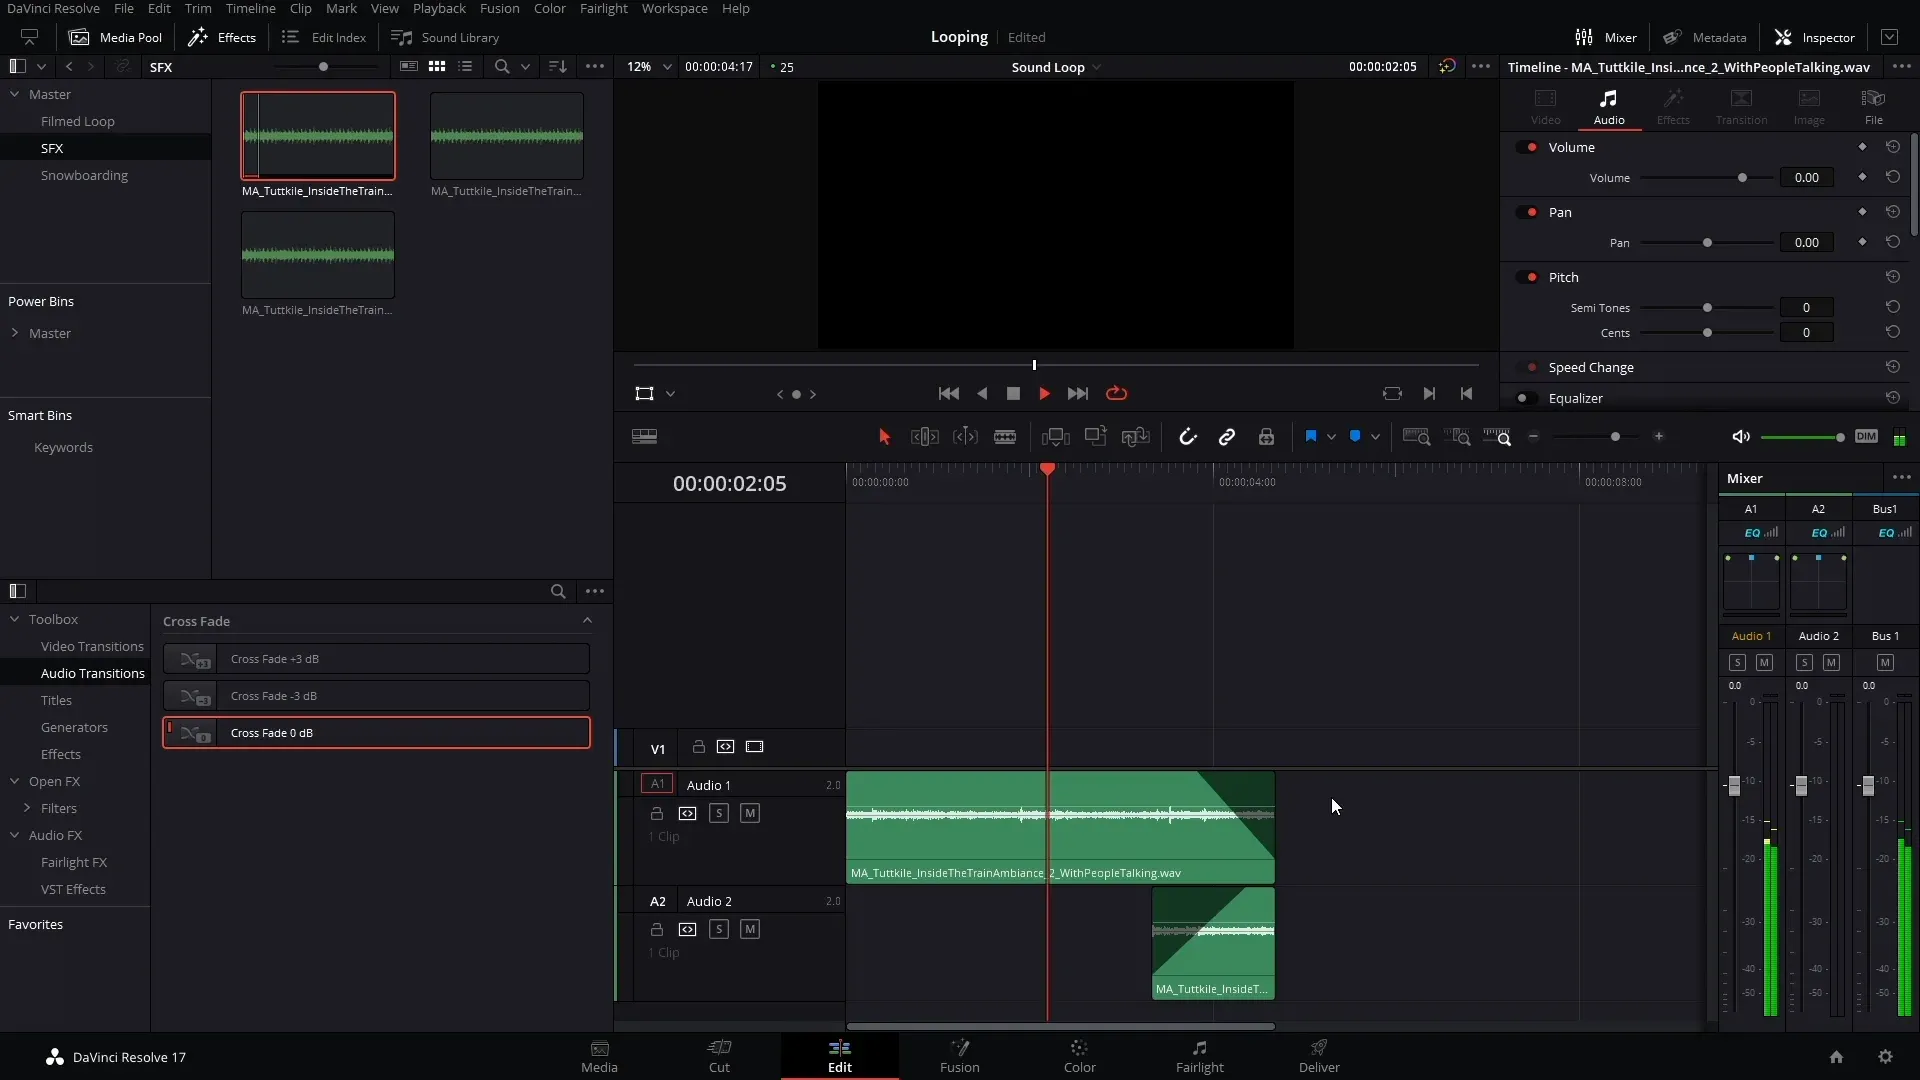Expand the Power Bins Master folder
Screen dimensions: 1920x1080
pos(15,333)
